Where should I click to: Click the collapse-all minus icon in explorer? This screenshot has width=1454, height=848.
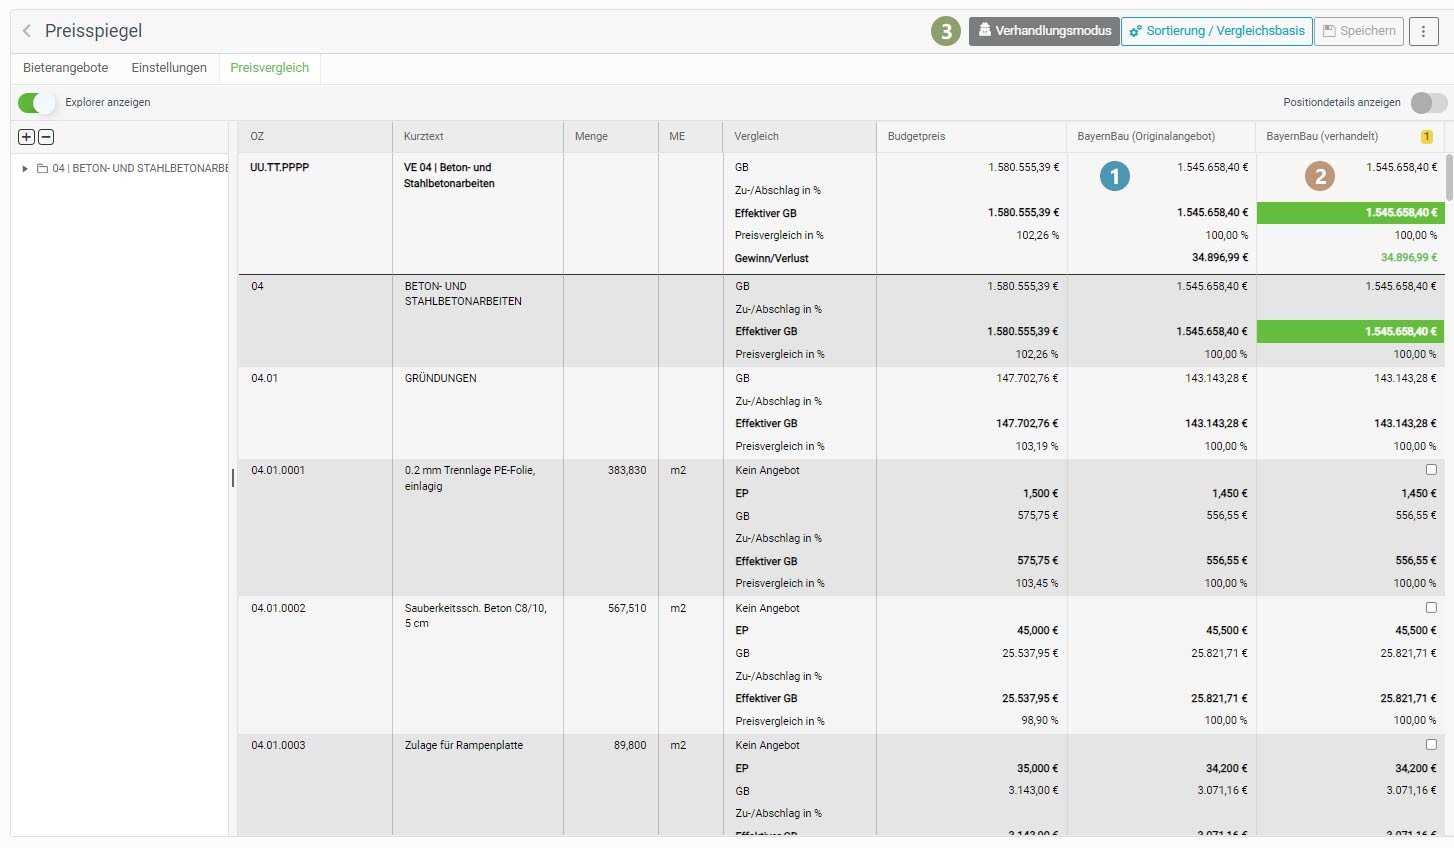pos(46,137)
